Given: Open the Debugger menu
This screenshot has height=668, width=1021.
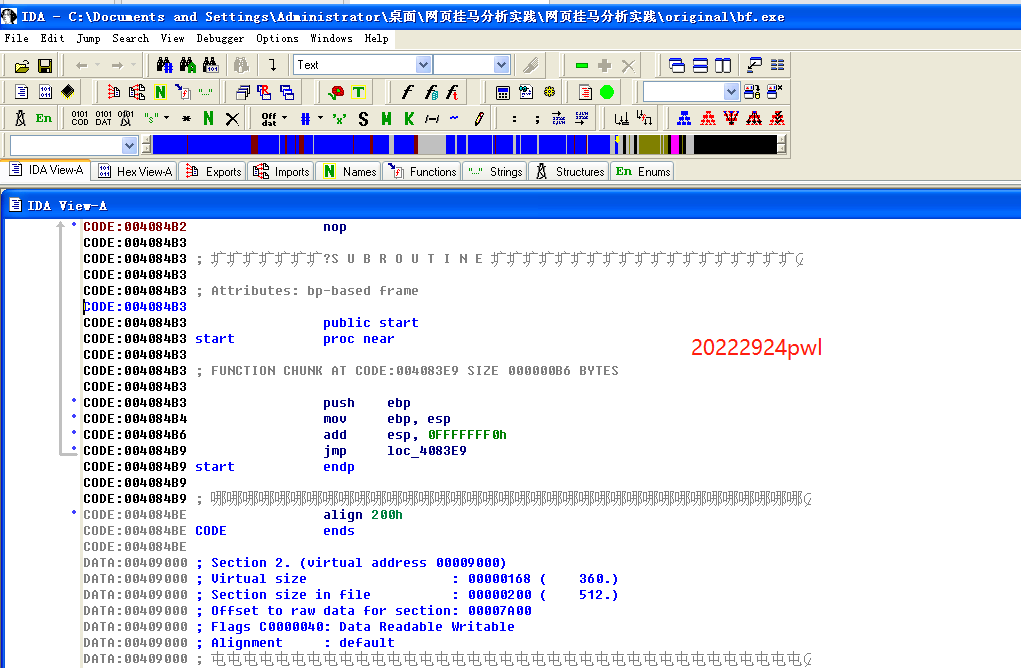Looking at the screenshot, I should point(220,38).
